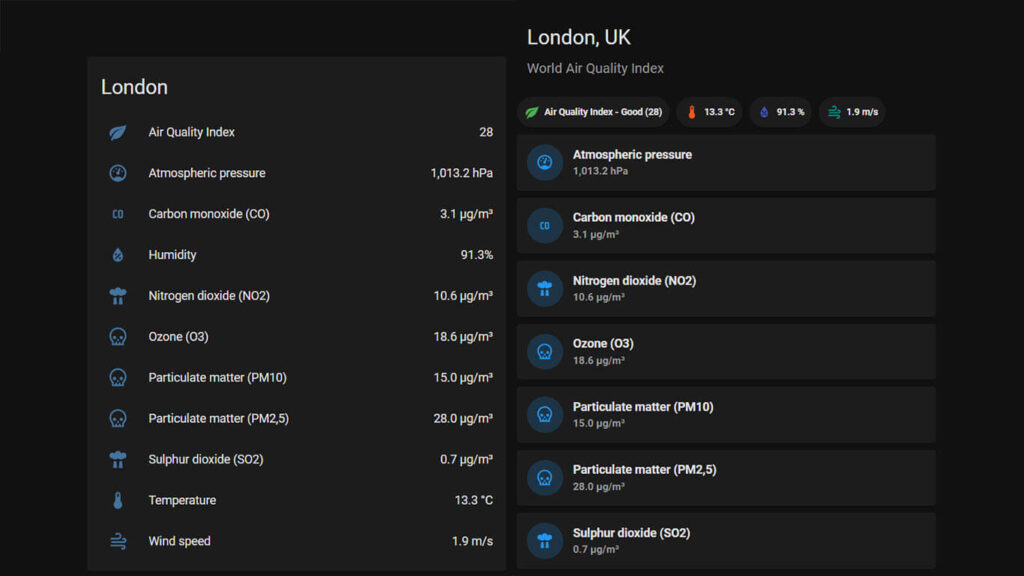Click the London card title

[x=135, y=87]
